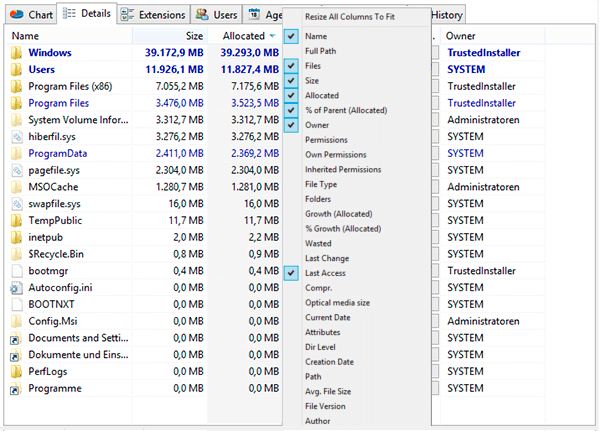
Task: Click the Allocated column sort arrow
Action: [x=272, y=36]
